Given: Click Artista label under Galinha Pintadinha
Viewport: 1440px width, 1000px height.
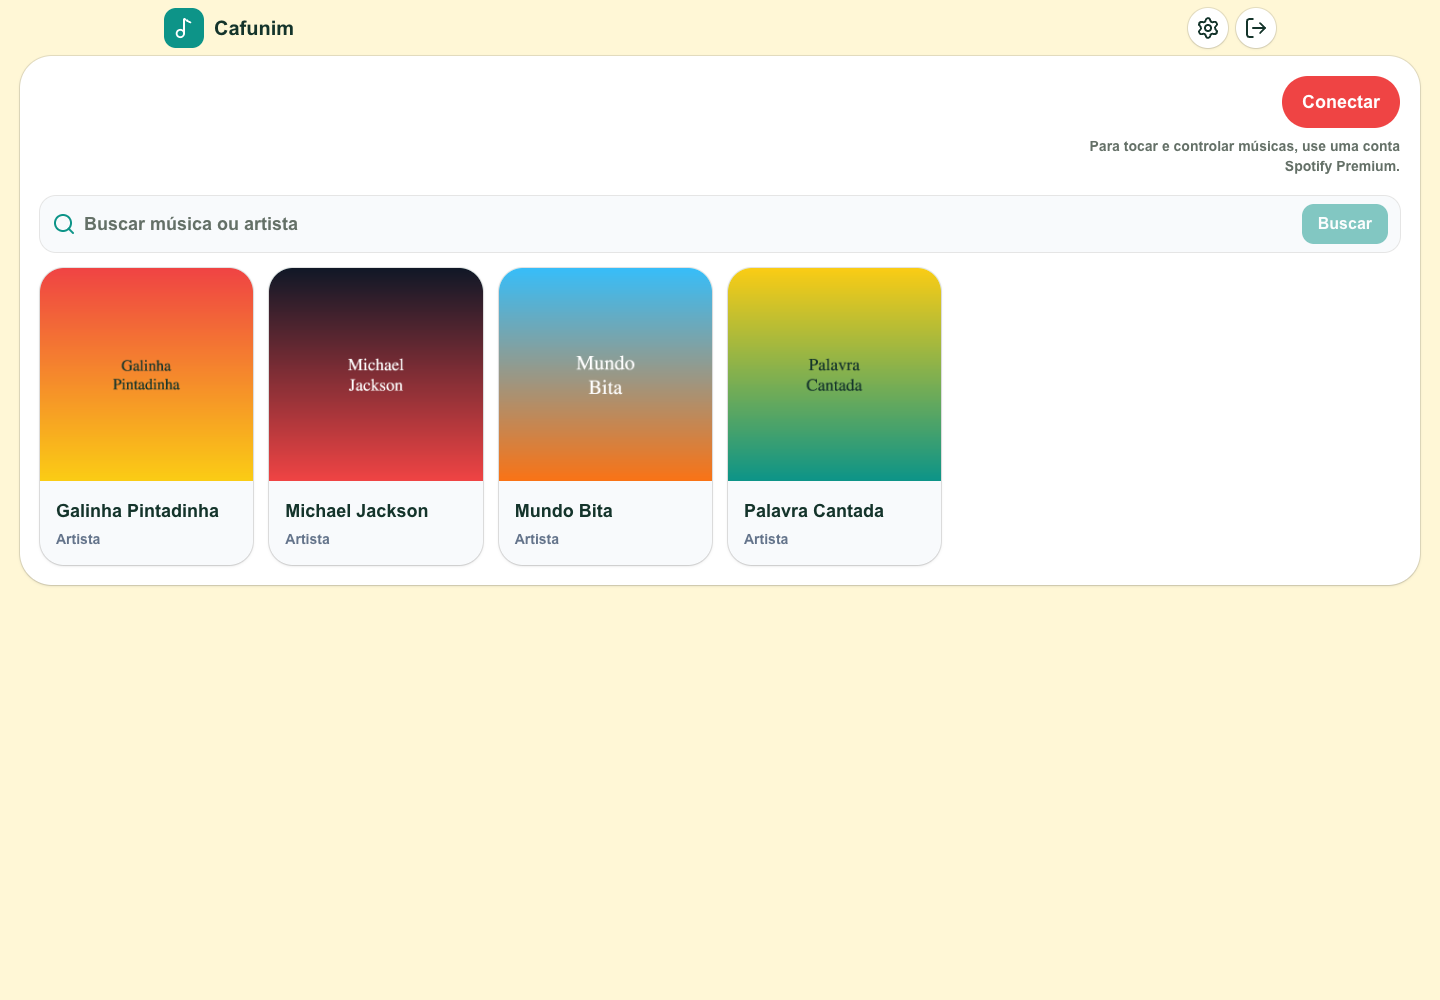Looking at the screenshot, I should pos(78,539).
